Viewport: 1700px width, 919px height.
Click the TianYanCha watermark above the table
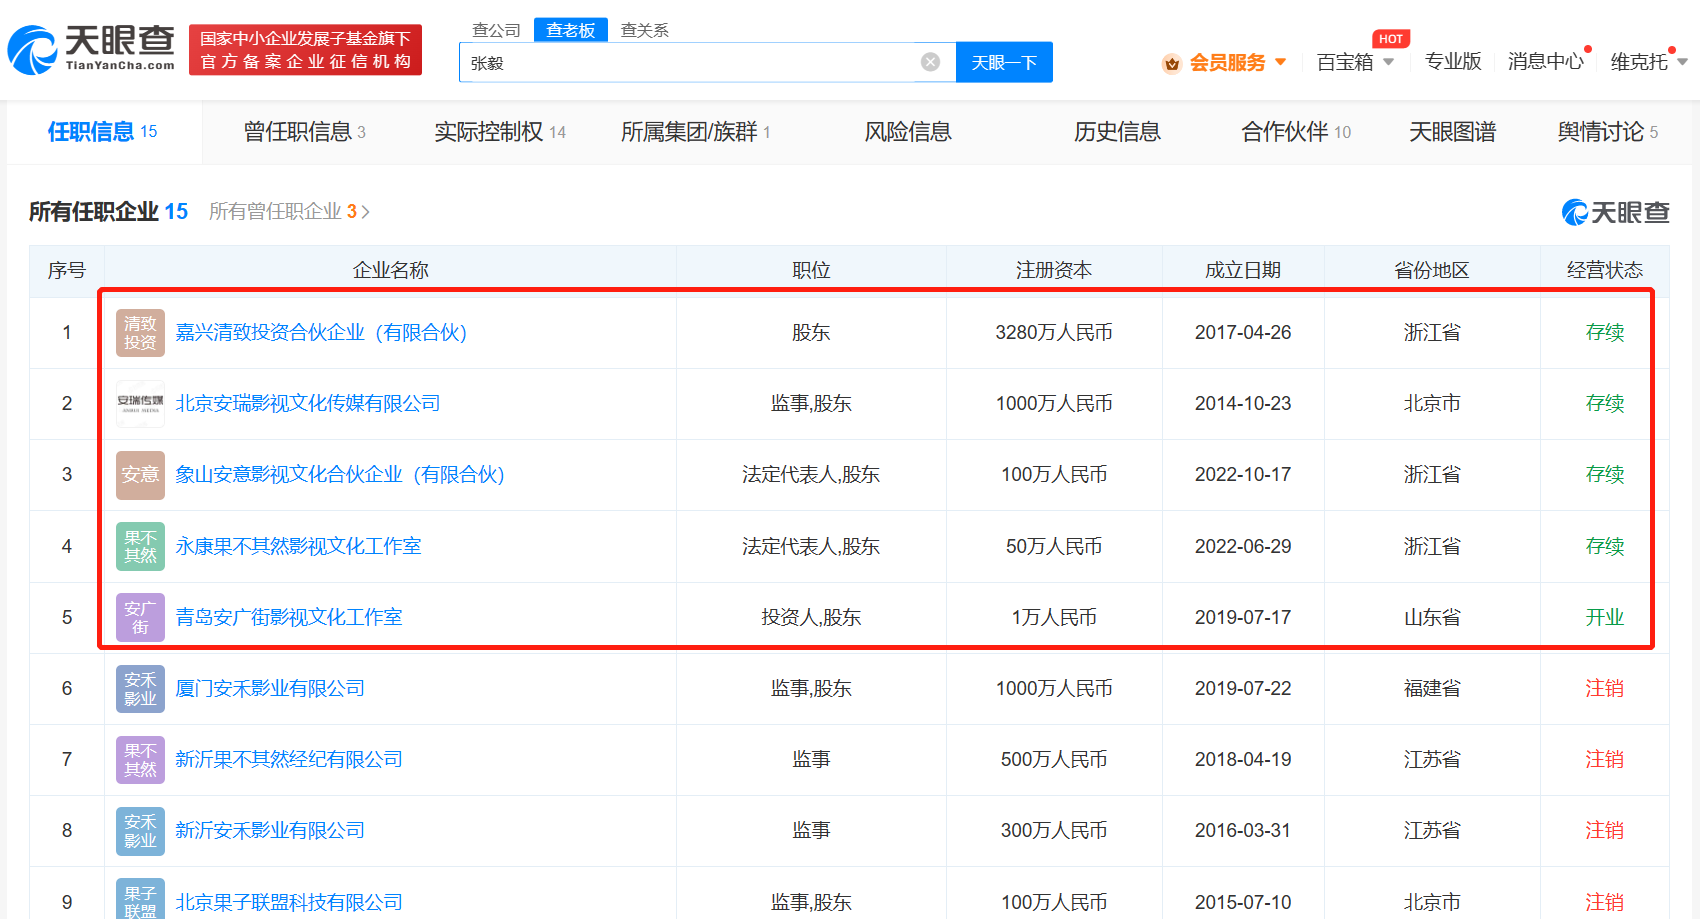tap(1614, 212)
